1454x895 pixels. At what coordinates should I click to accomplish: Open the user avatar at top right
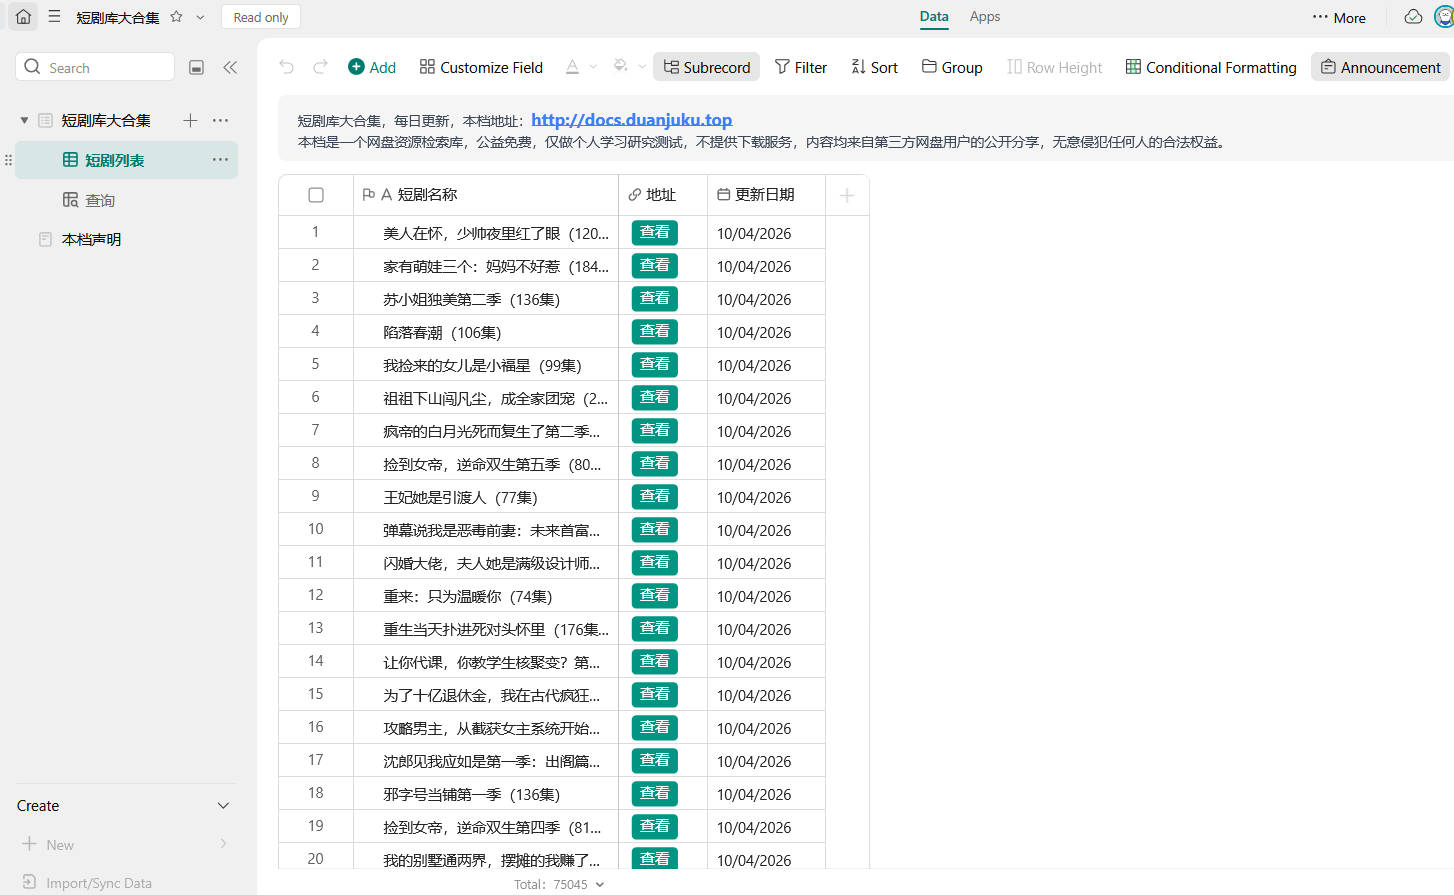(x=1444, y=17)
